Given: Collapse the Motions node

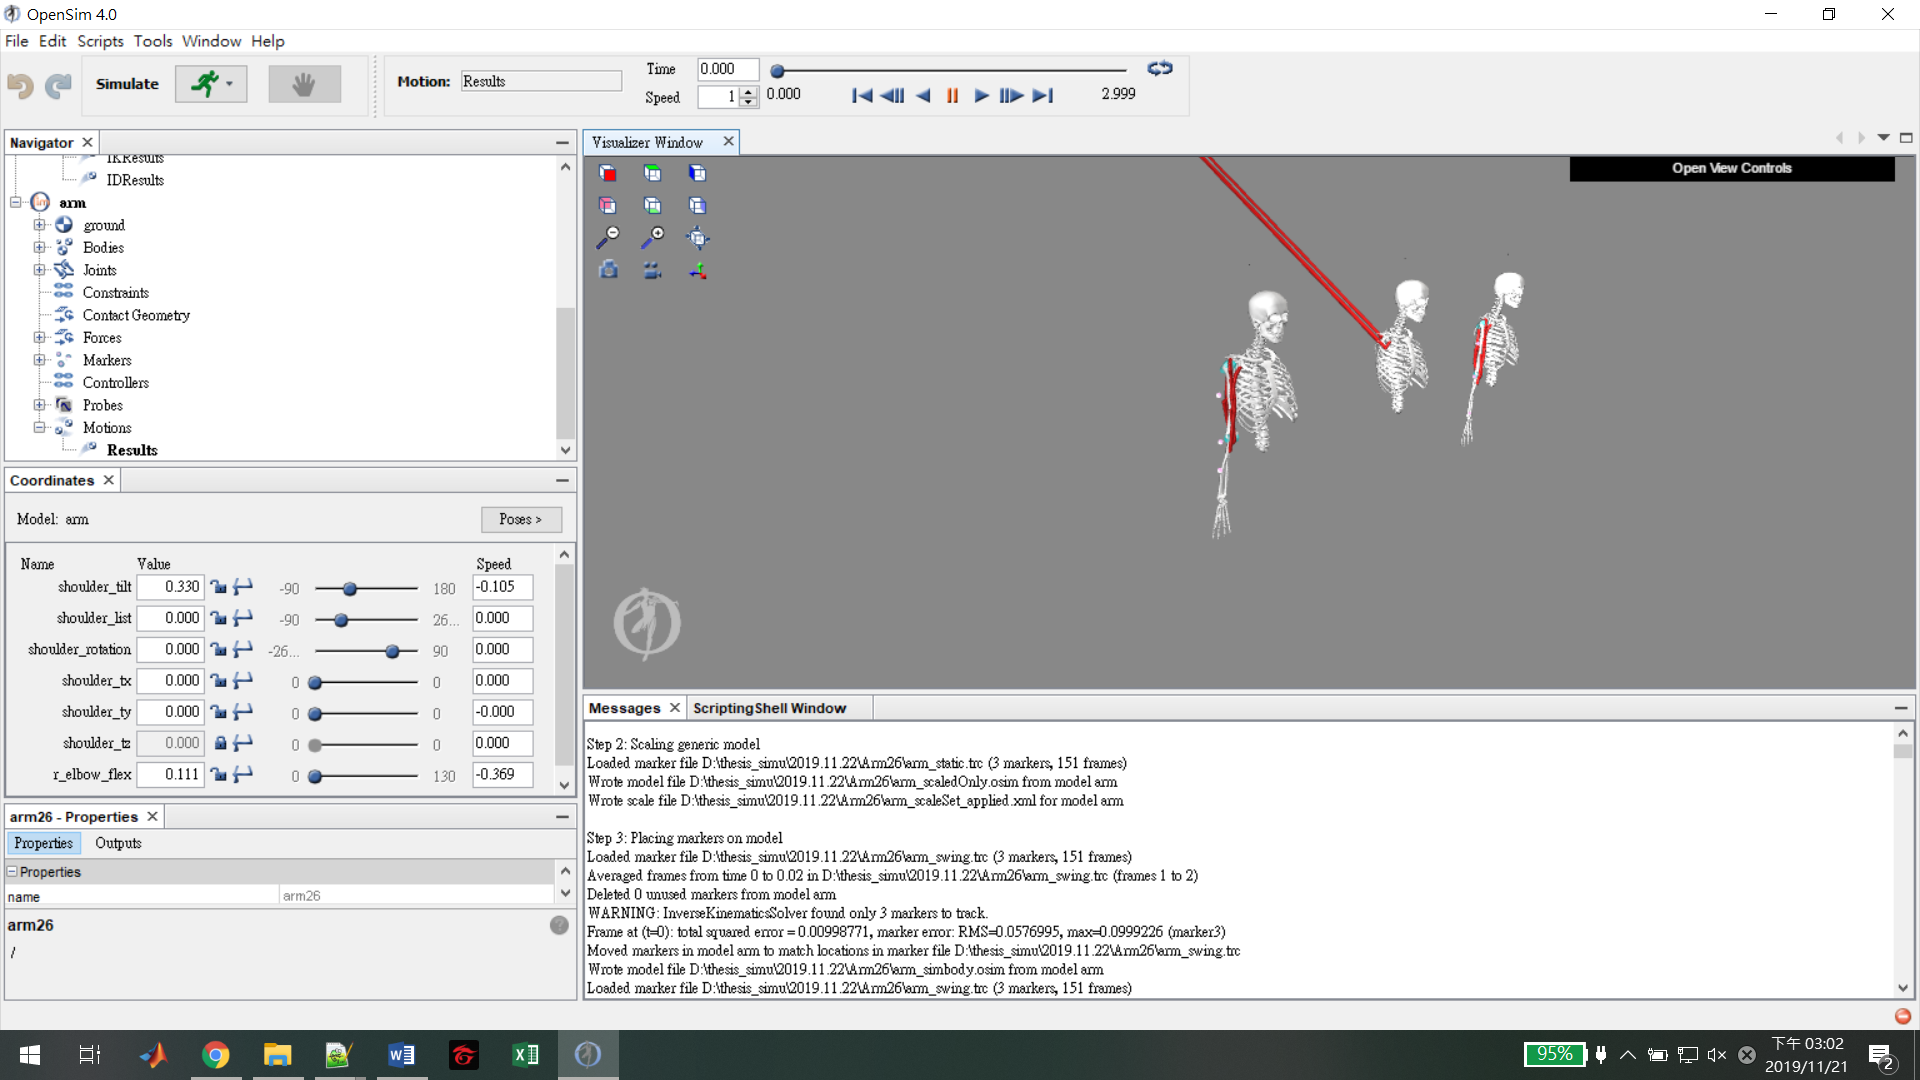Looking at the screenshot, I should coord(39,428).
